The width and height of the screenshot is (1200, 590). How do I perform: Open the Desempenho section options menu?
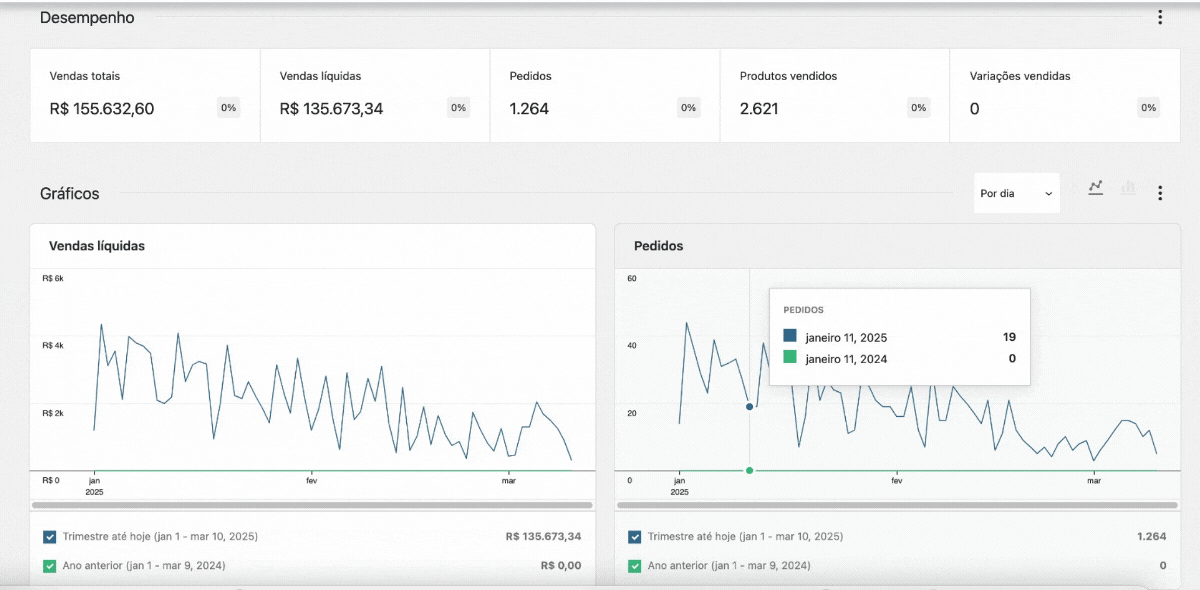pyautogui.click(x=1160, y=17)
